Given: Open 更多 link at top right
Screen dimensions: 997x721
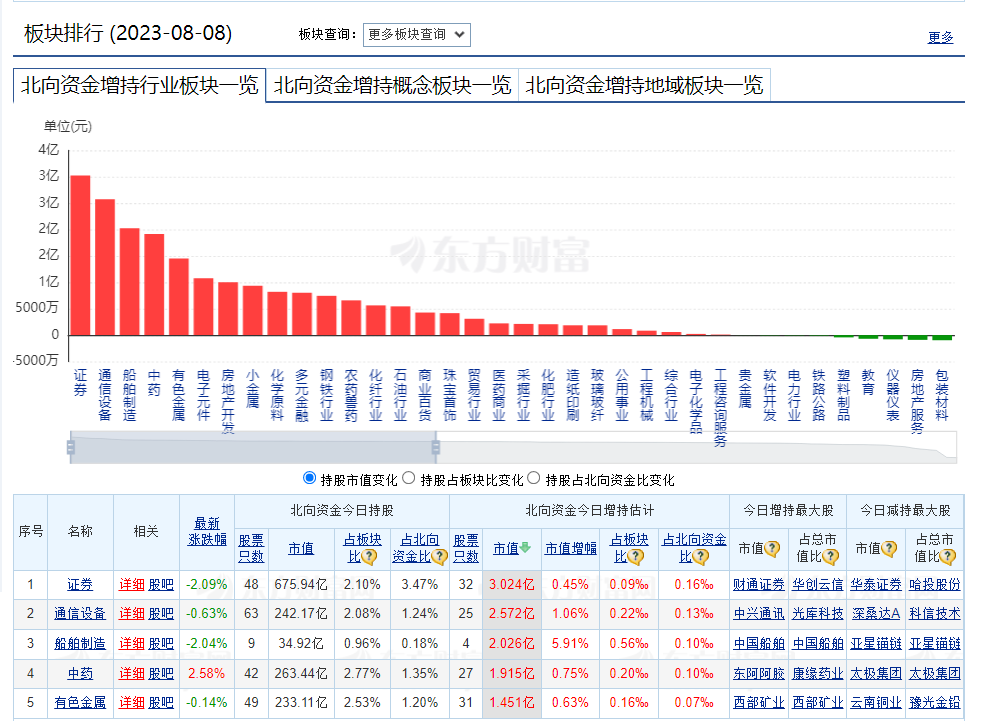Looking at the screenshot, I should click(x=940, y=37).
